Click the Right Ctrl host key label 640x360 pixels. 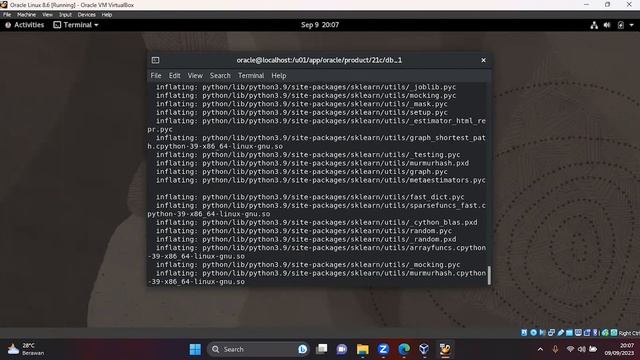(x=629, y=333)
